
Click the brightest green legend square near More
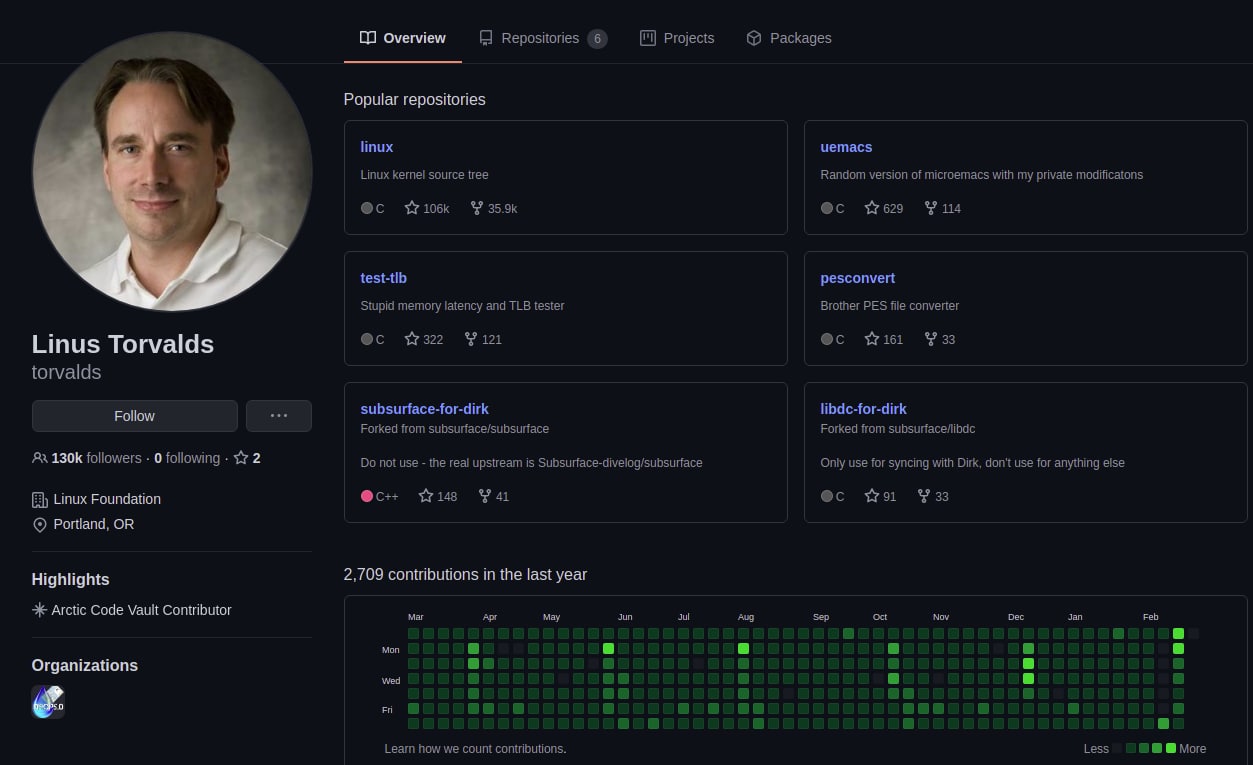[x=1171, y=748]
